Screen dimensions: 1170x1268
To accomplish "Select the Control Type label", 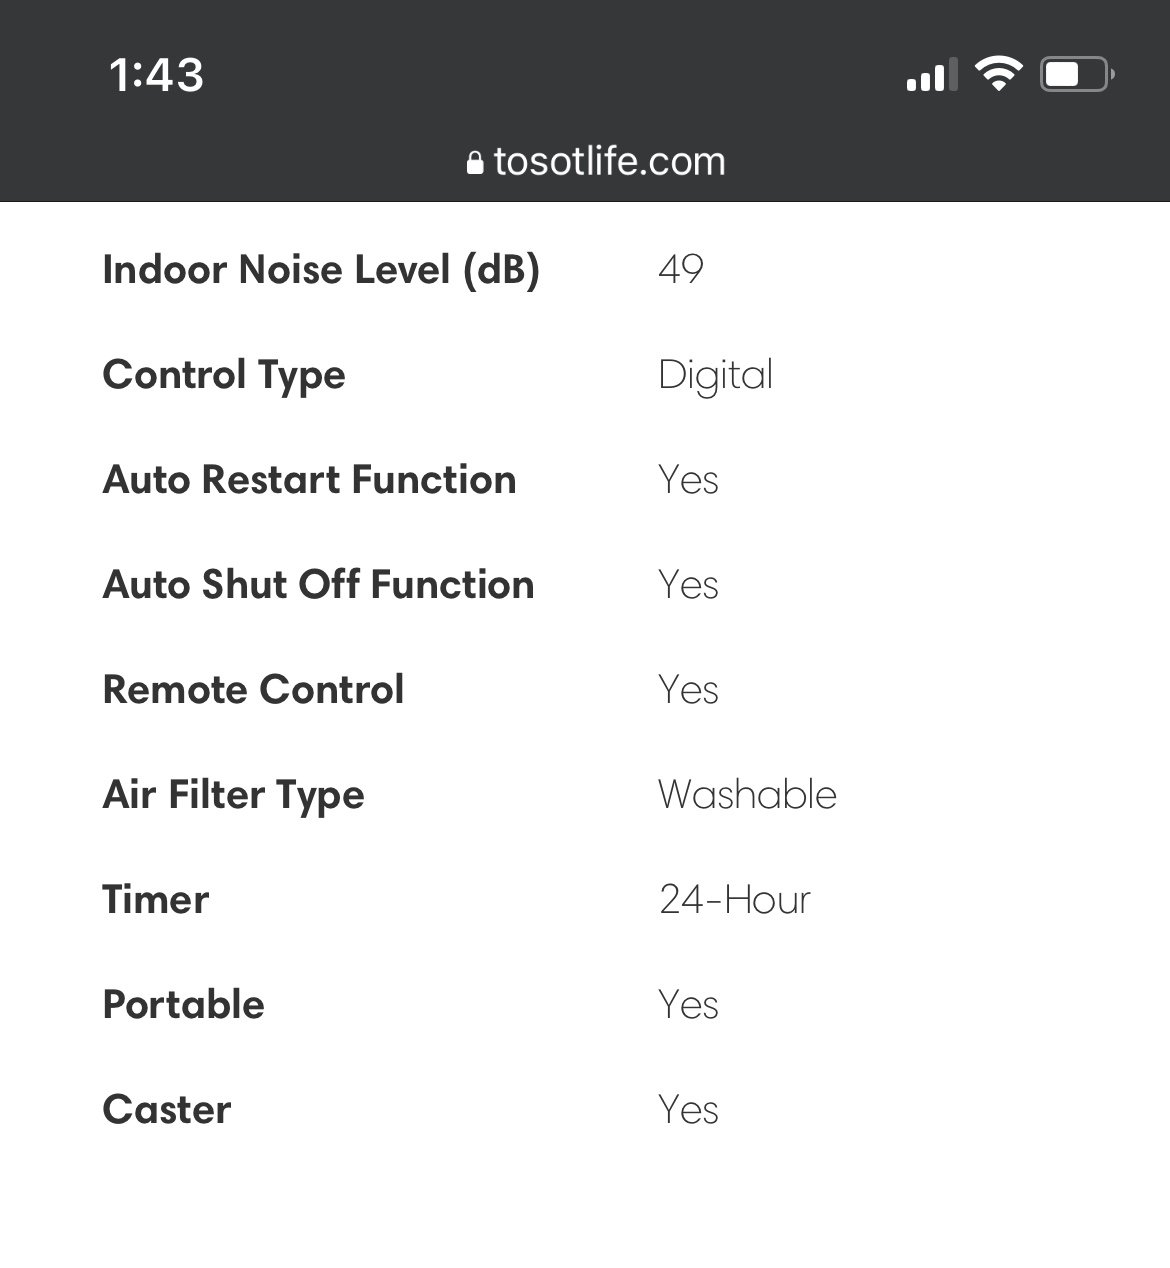I will [224, 376].
